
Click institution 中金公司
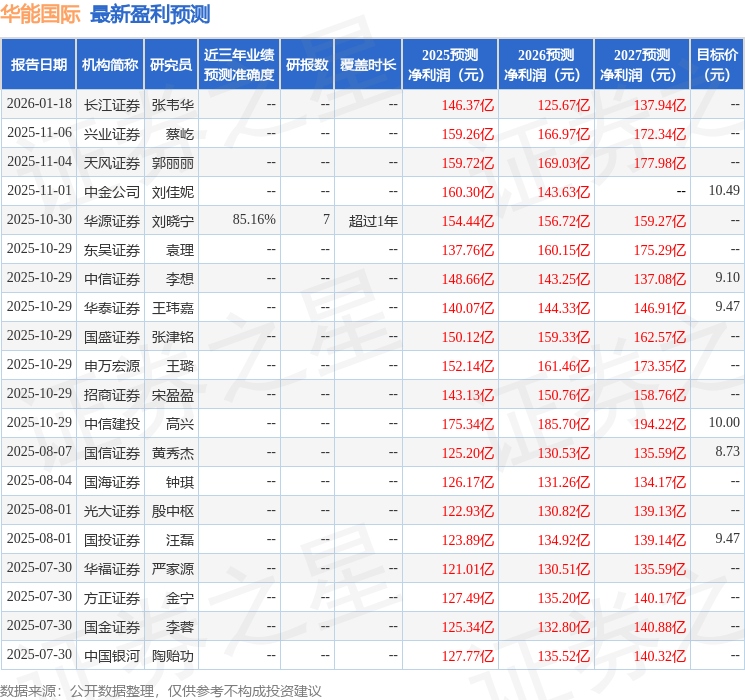coord(112,192)
